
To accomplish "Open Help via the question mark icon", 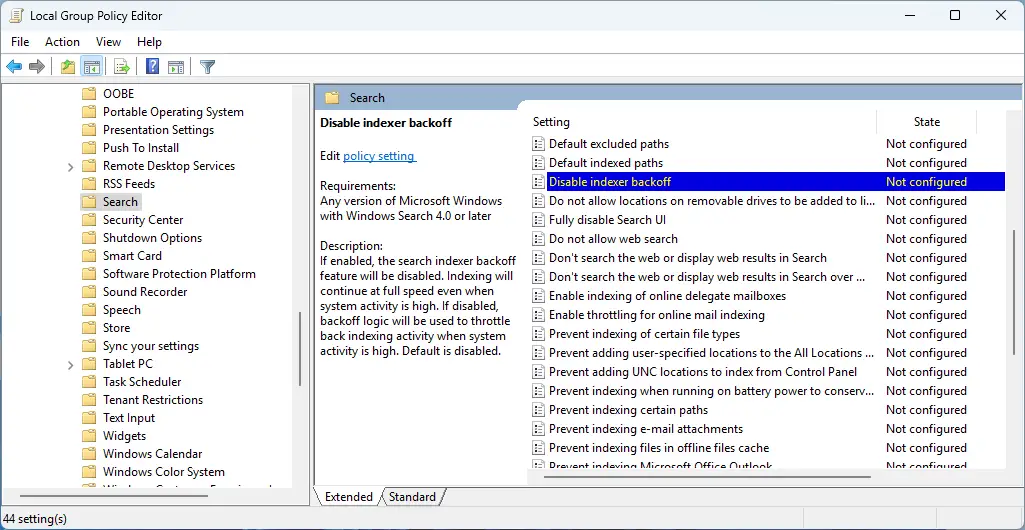I will click(152, 66).
